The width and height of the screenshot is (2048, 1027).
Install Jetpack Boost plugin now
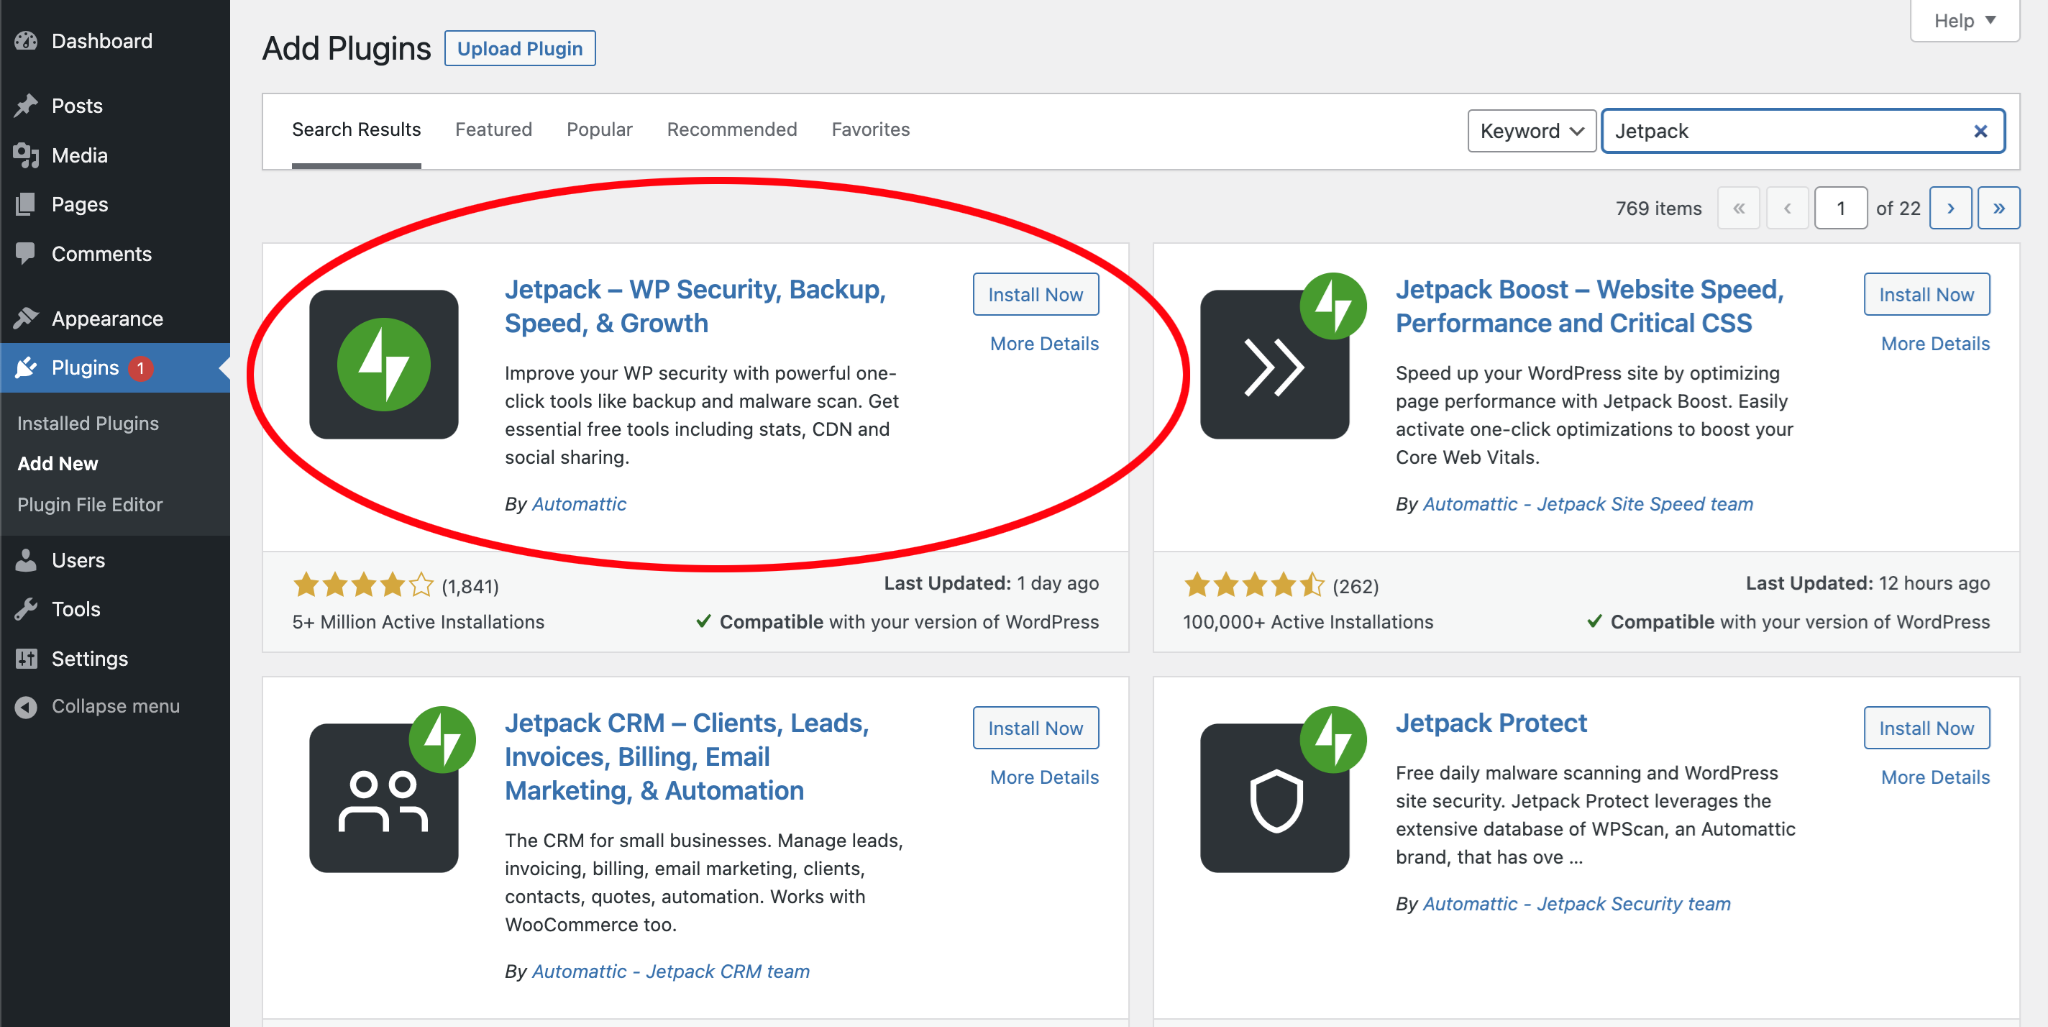click(x=1927, y=294)
